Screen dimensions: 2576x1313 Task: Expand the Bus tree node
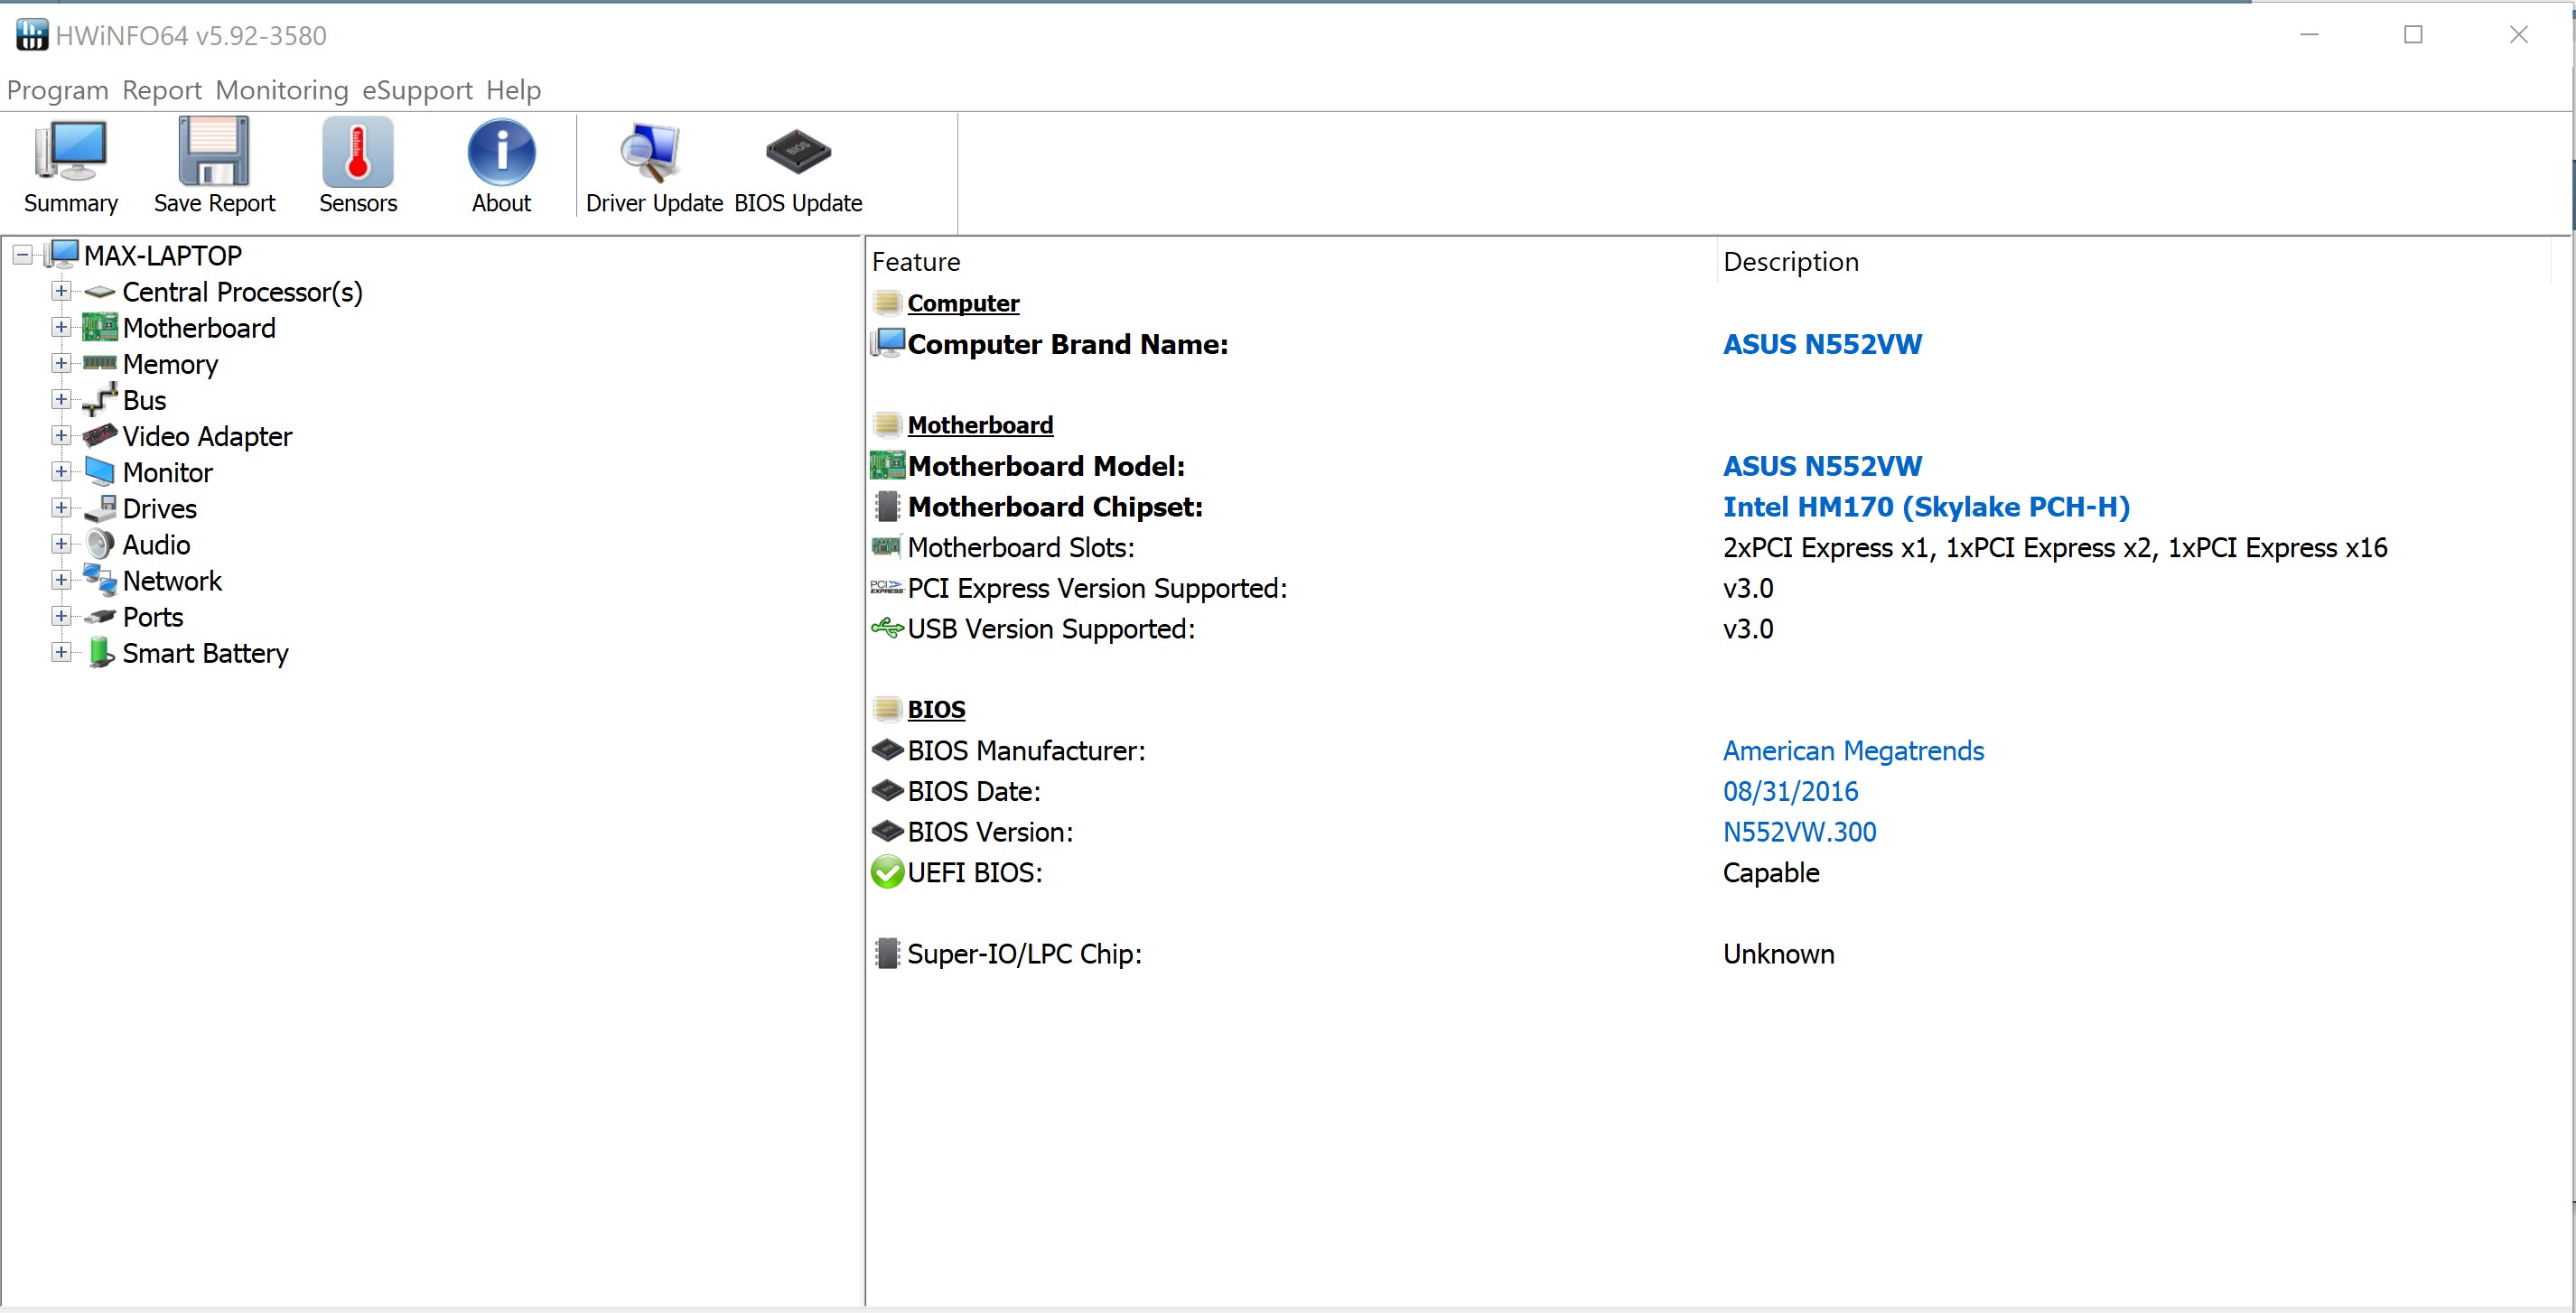pyautogui.click(x=61, y=399)
